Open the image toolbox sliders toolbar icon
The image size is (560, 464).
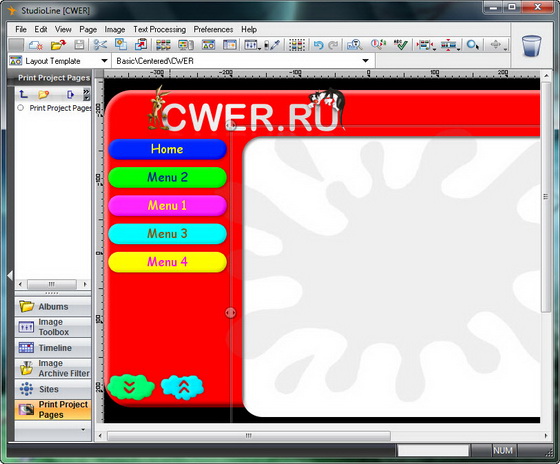click(251, 45)
